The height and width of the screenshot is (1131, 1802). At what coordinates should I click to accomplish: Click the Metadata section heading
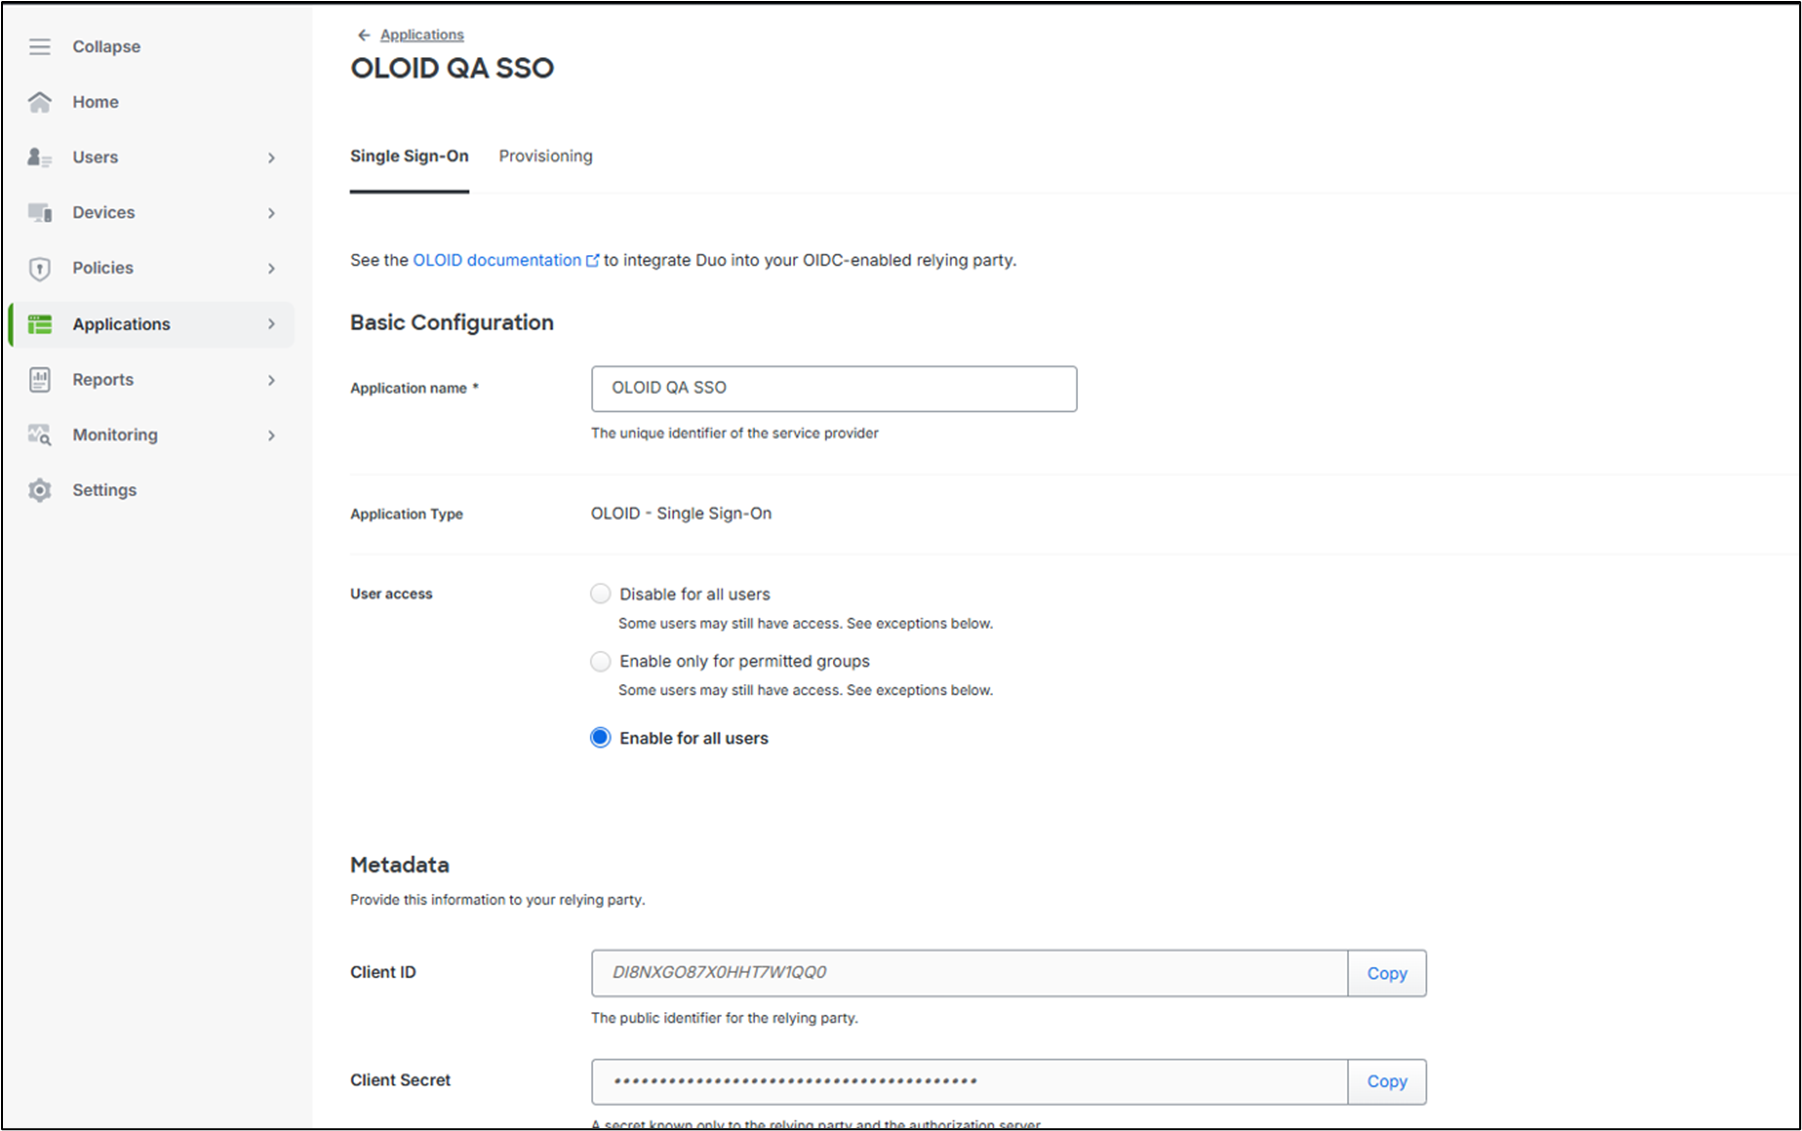[399, 865]
